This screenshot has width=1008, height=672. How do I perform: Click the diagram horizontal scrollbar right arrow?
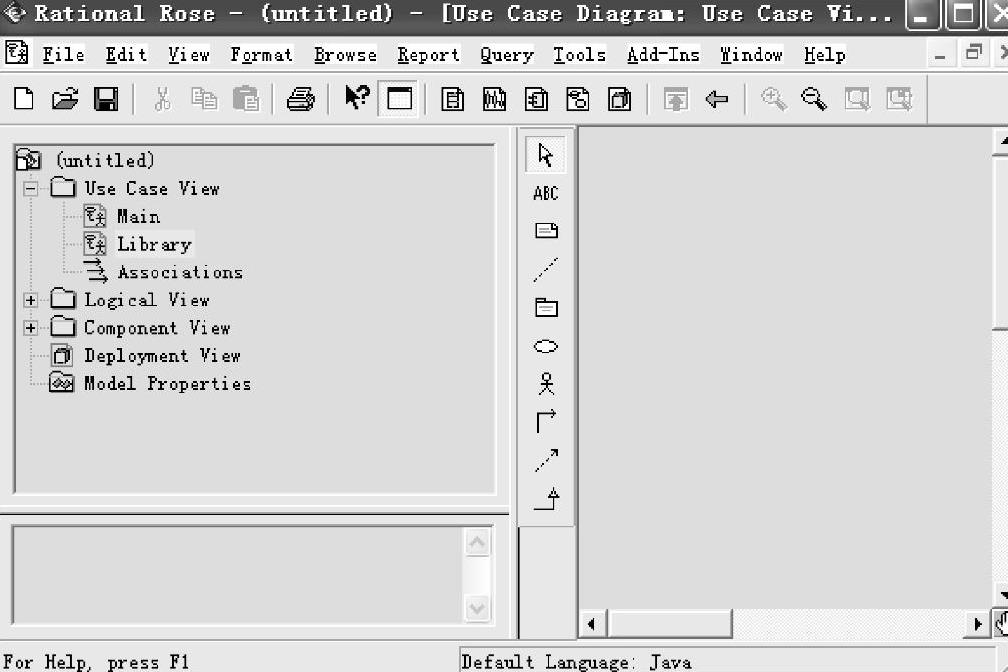(x=978, y=624)
